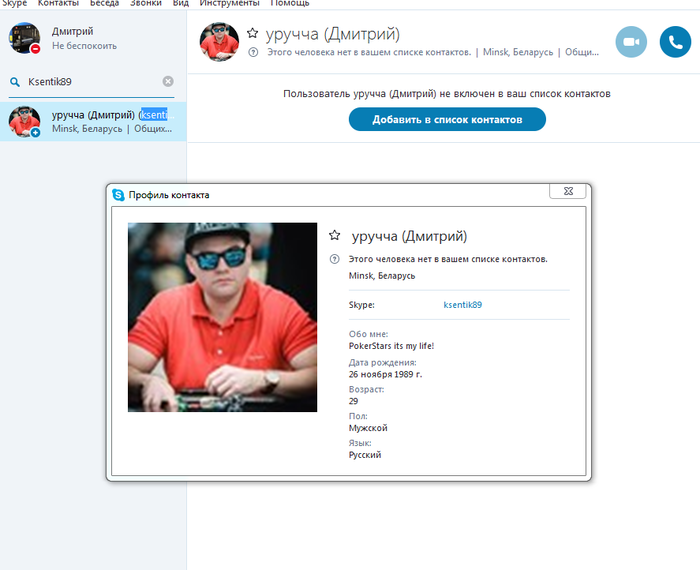Click the Skype logo in profile dialog
The image size is (700, 570).
118,195
